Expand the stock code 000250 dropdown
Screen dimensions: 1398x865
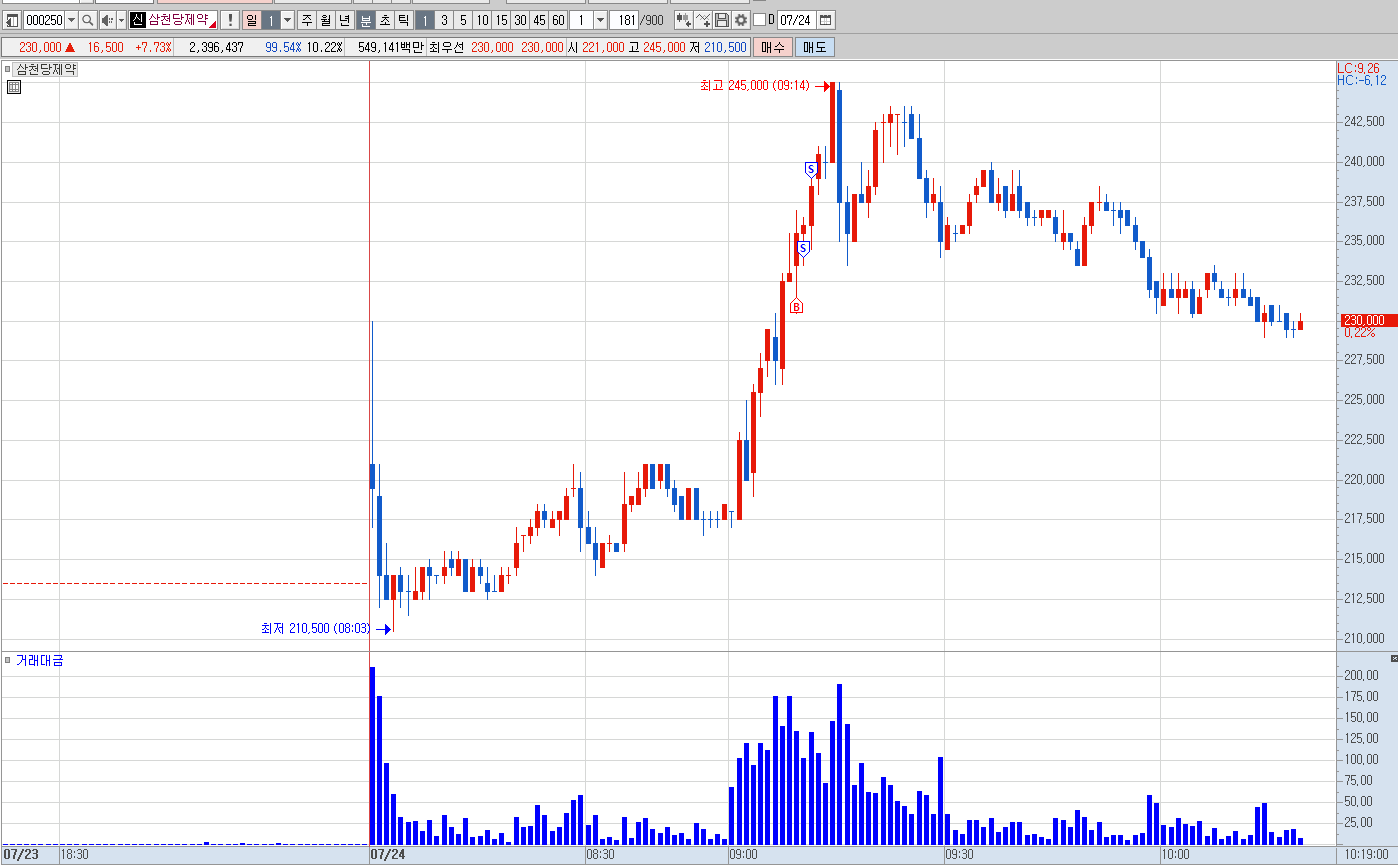tap(71, 20)
